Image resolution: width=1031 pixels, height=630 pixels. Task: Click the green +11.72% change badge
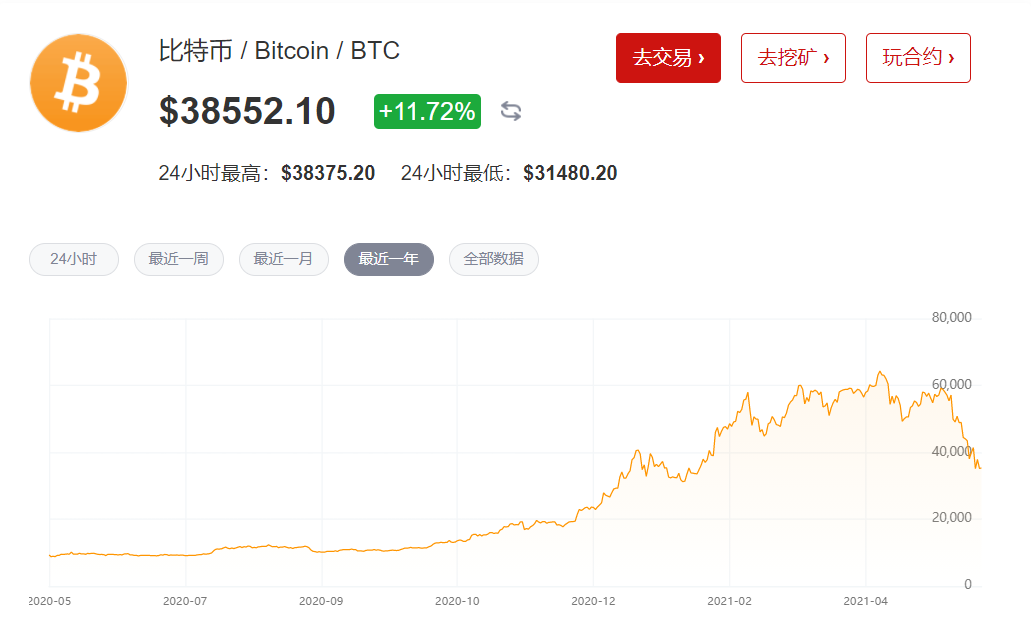pyautogui.click(x=426, y=112)
